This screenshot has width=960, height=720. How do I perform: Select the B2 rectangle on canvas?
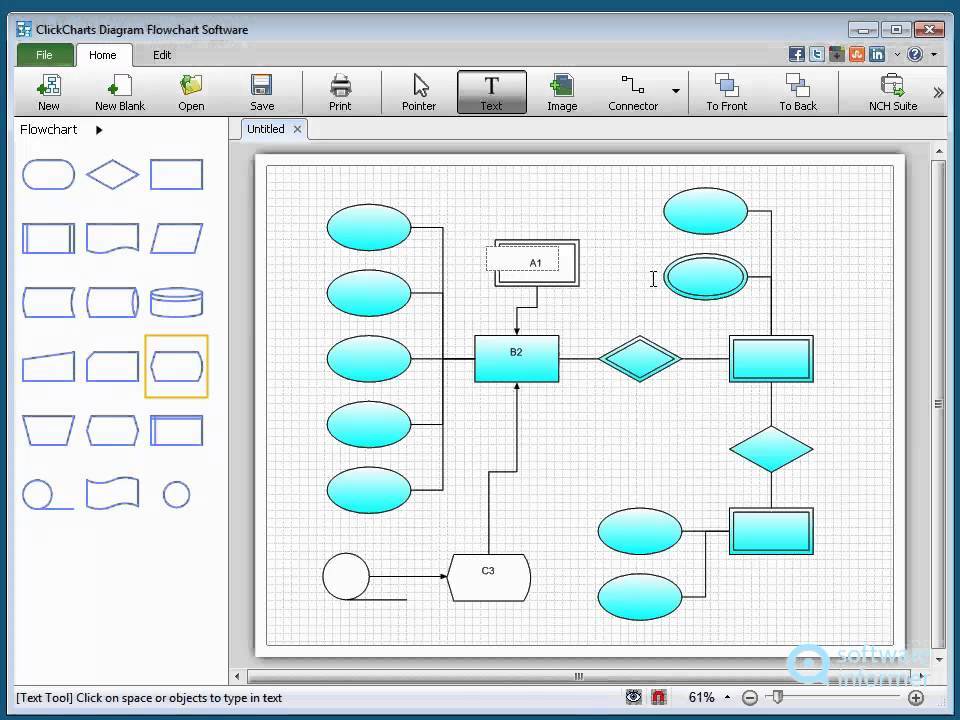517,359
